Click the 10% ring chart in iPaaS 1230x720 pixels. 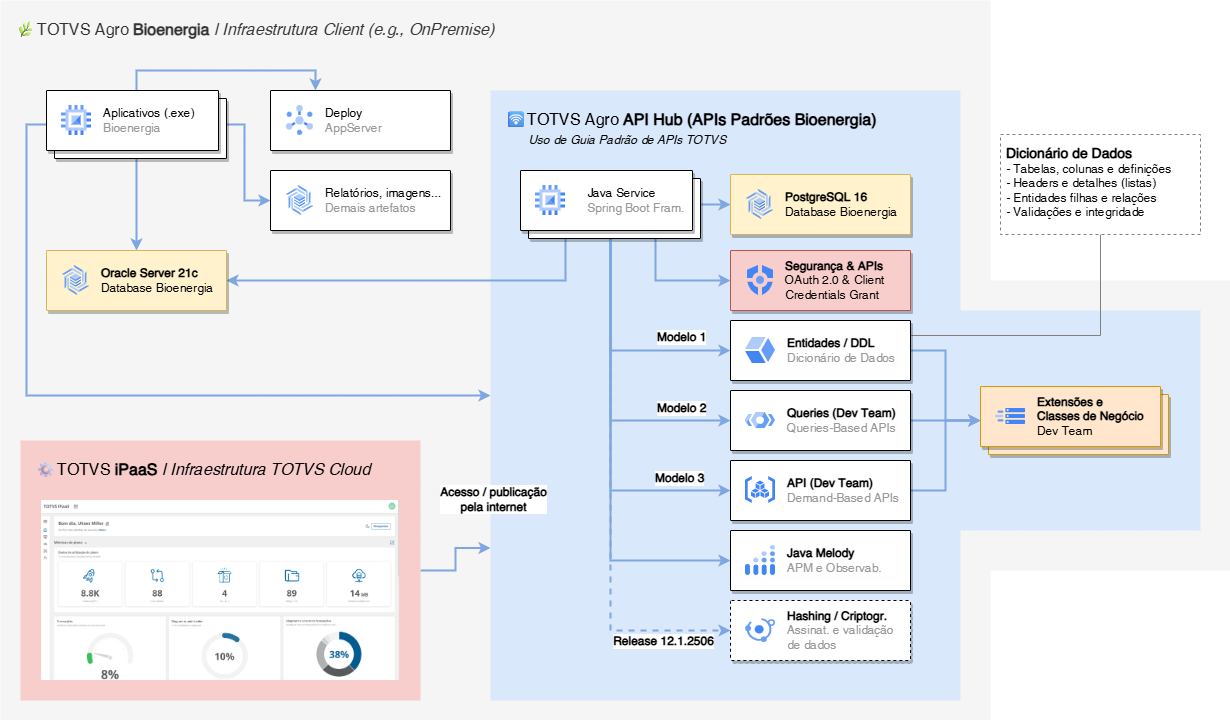tap(224, 656)
